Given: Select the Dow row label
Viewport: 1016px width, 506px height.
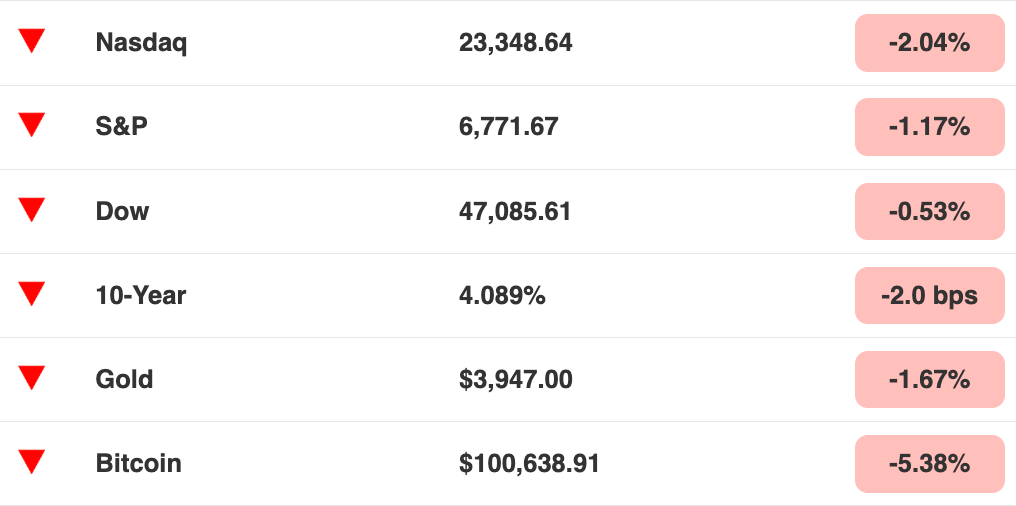Looking at the screenshot, I should (122, 211).
